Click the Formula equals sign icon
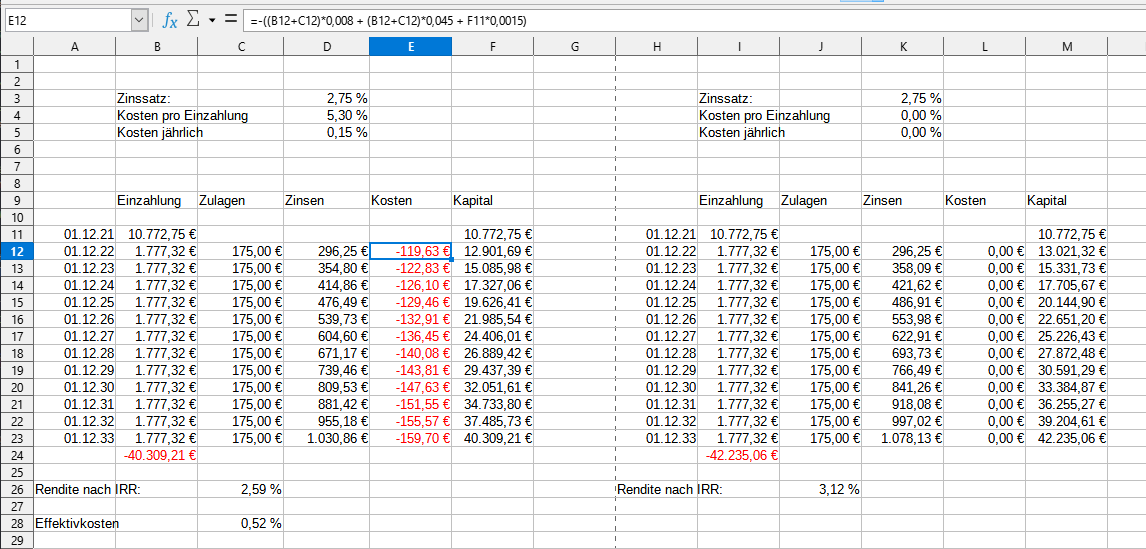 [230, 20]
